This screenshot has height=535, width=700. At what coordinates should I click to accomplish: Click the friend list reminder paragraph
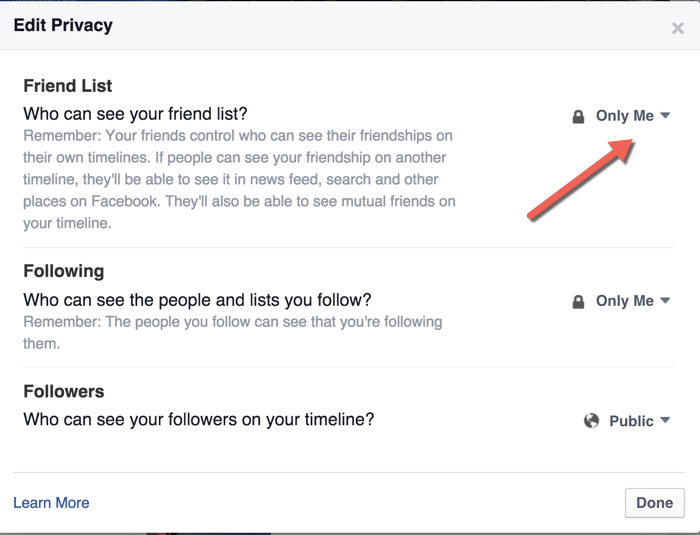coord(239,179)
